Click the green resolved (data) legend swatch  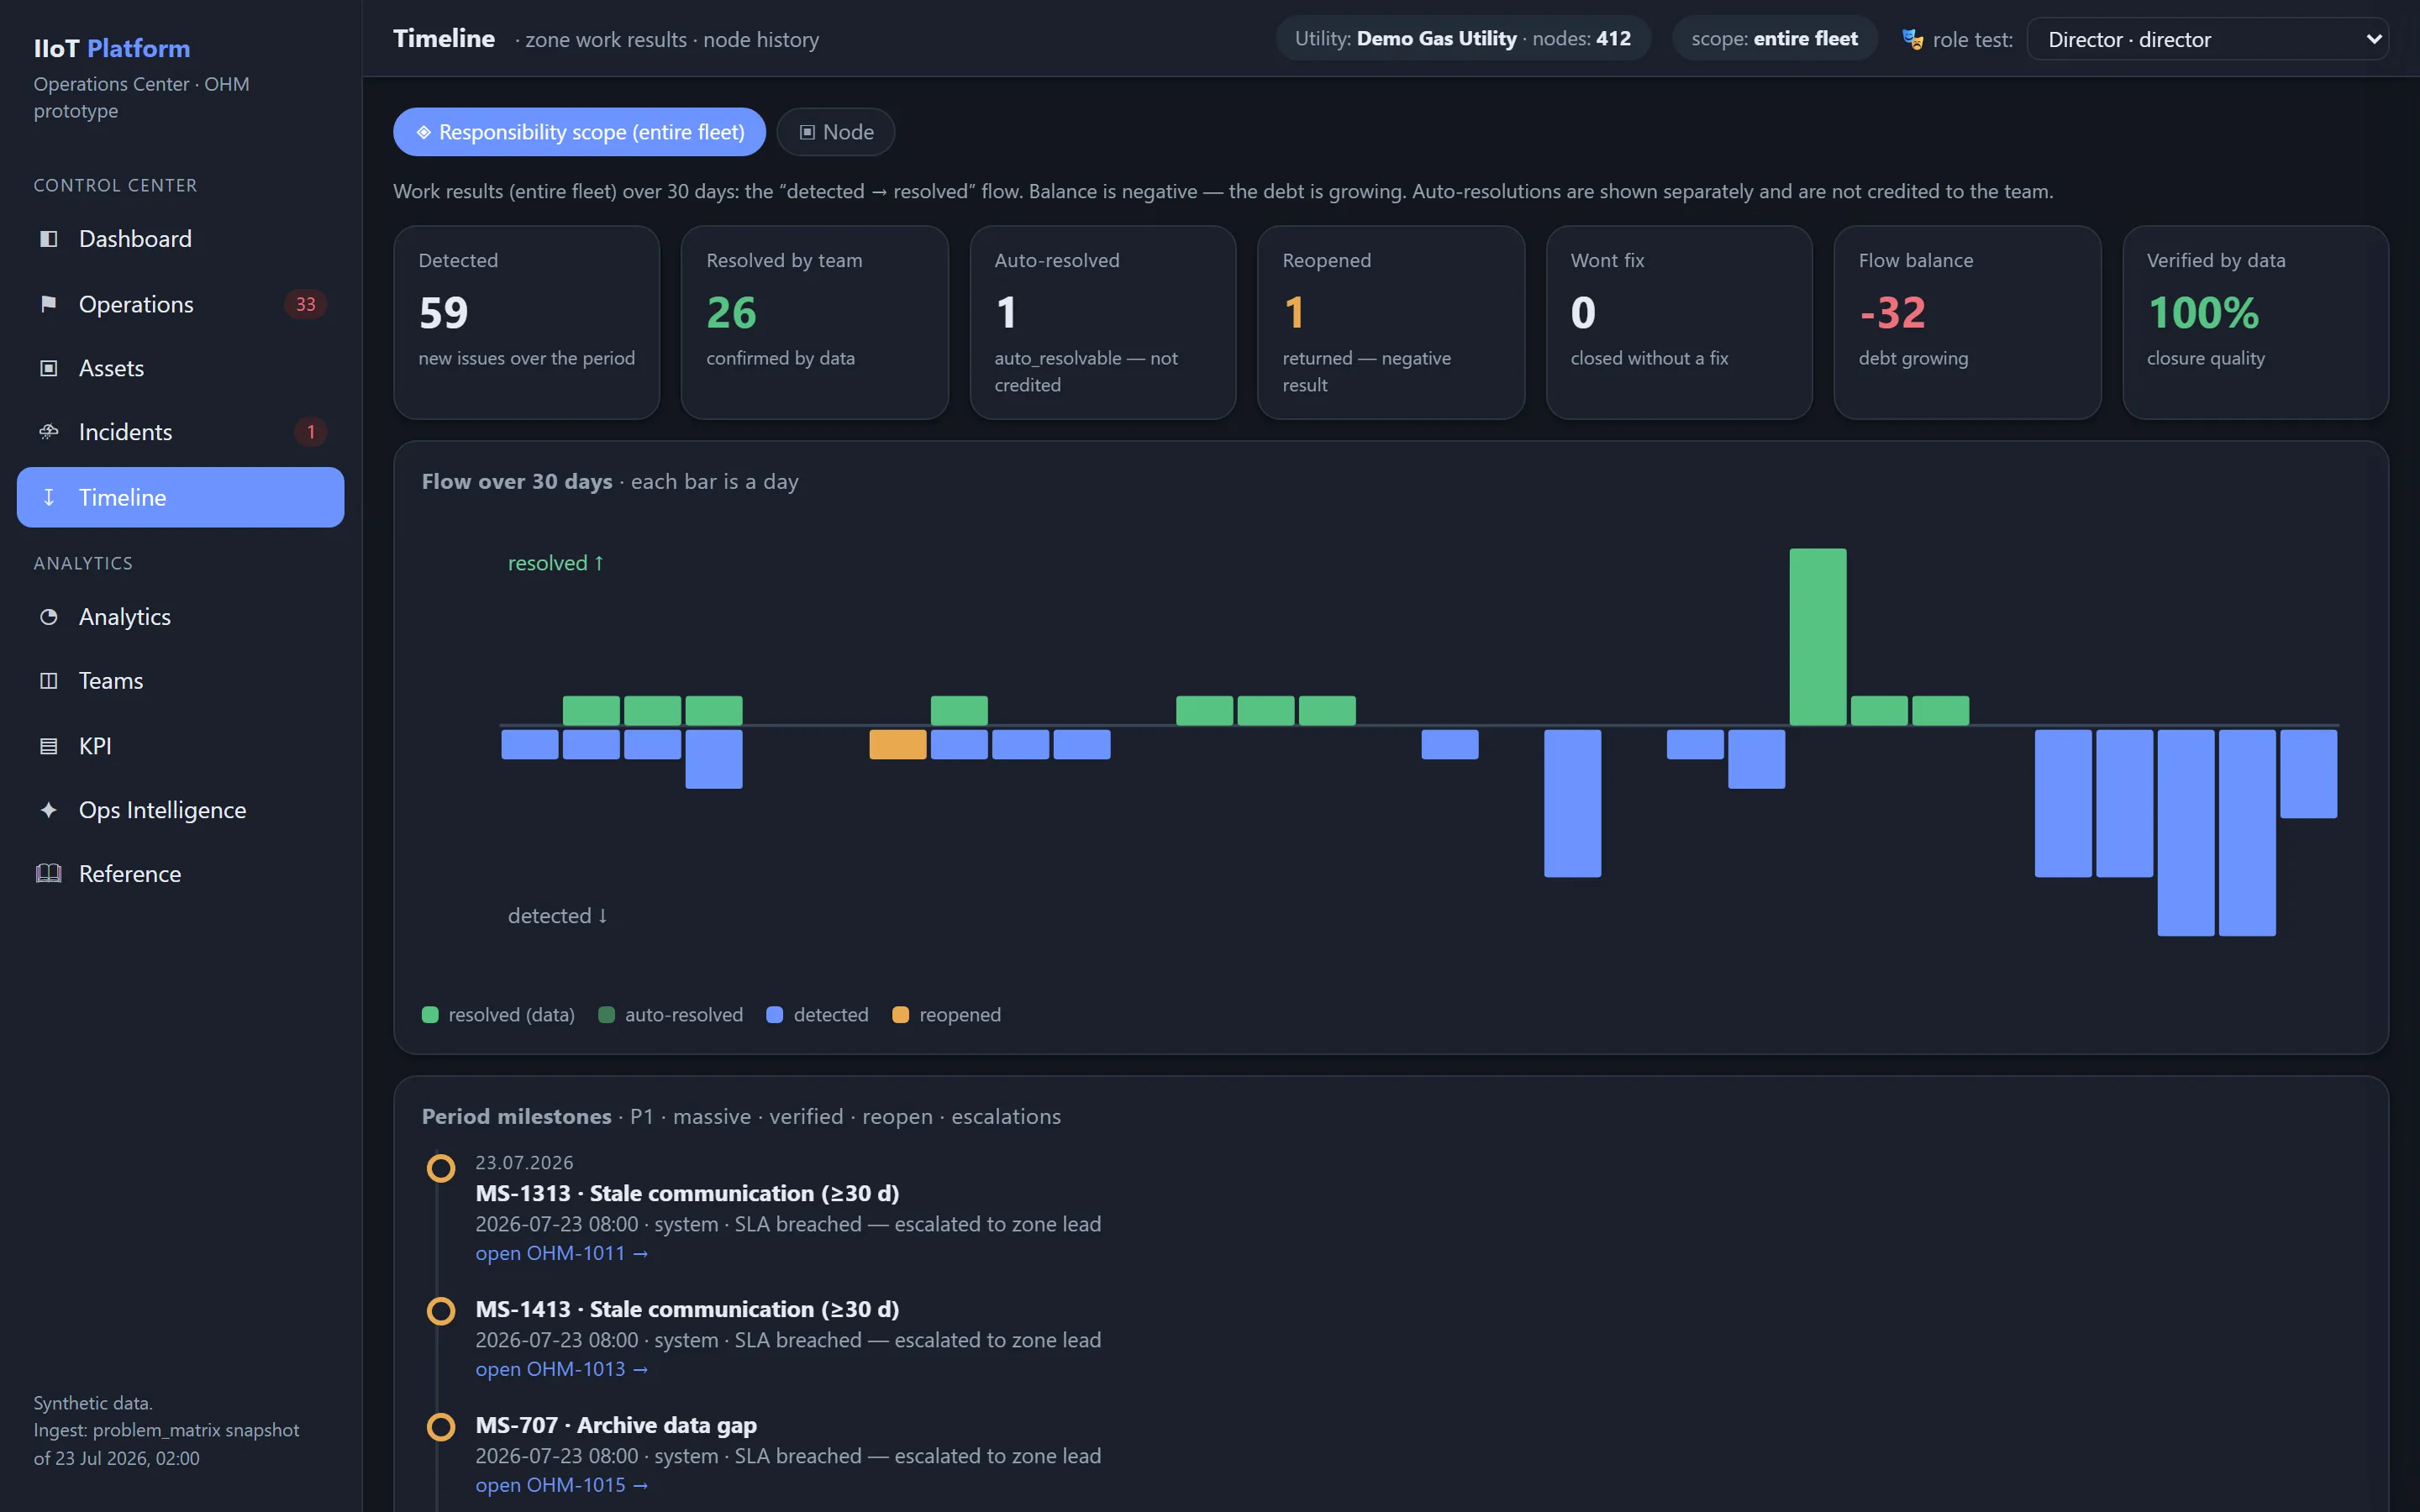coord(430,1015)
